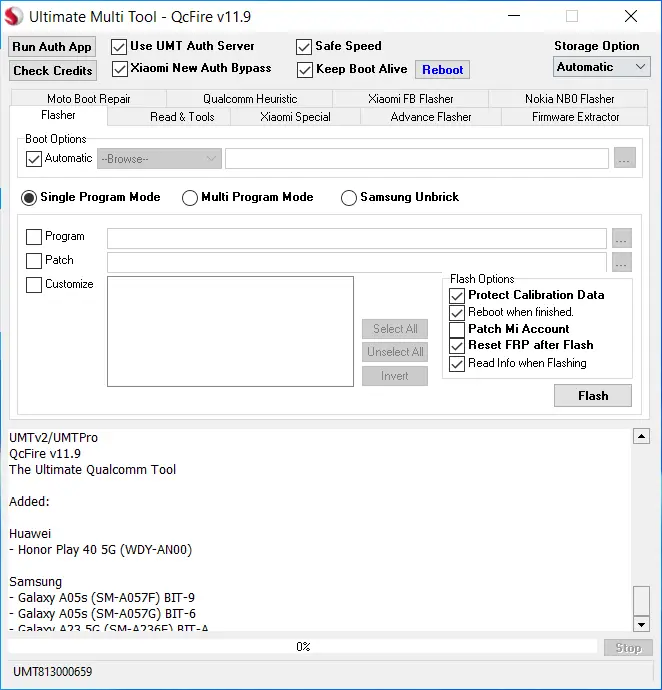The image size is (662, 690).
Task: Click the Patch file path field
Action: tap(357, 262)
